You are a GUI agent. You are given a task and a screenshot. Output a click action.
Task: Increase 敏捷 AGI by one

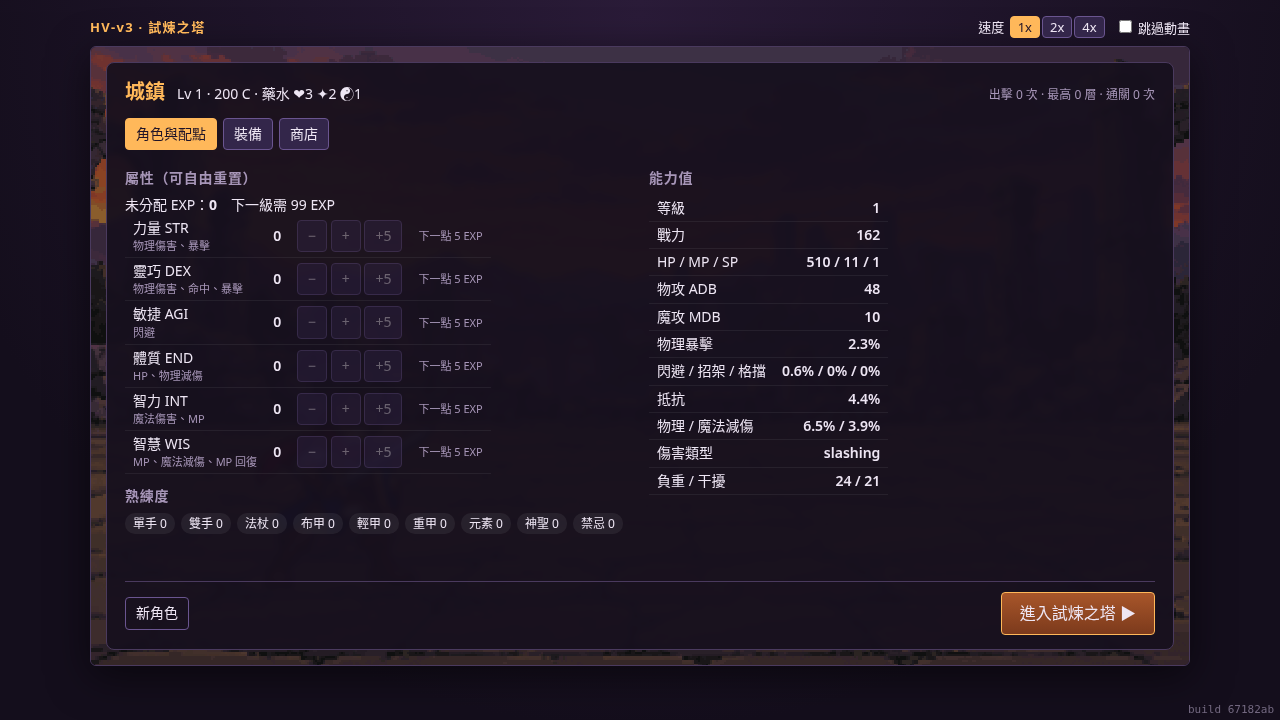pyautogui.click(x=346, y=322)
